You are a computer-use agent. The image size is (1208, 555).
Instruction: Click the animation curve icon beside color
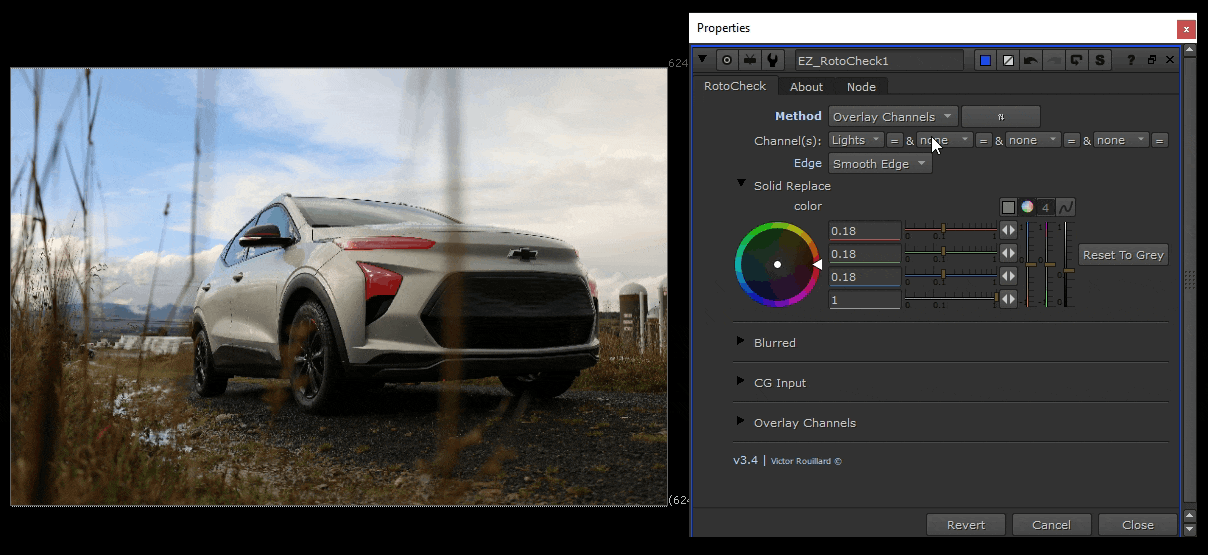click(1066, 207)
